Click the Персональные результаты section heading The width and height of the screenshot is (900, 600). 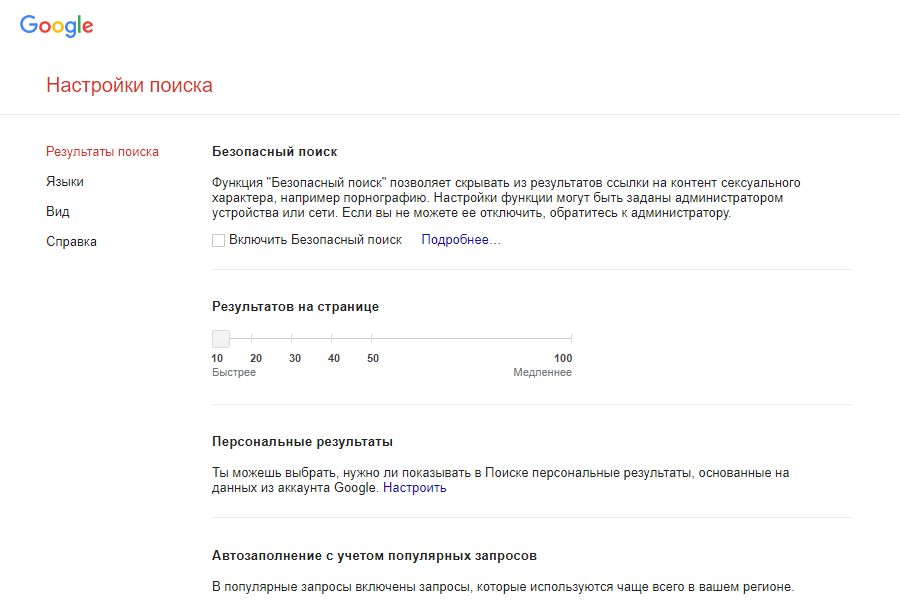tap(302, 441)
